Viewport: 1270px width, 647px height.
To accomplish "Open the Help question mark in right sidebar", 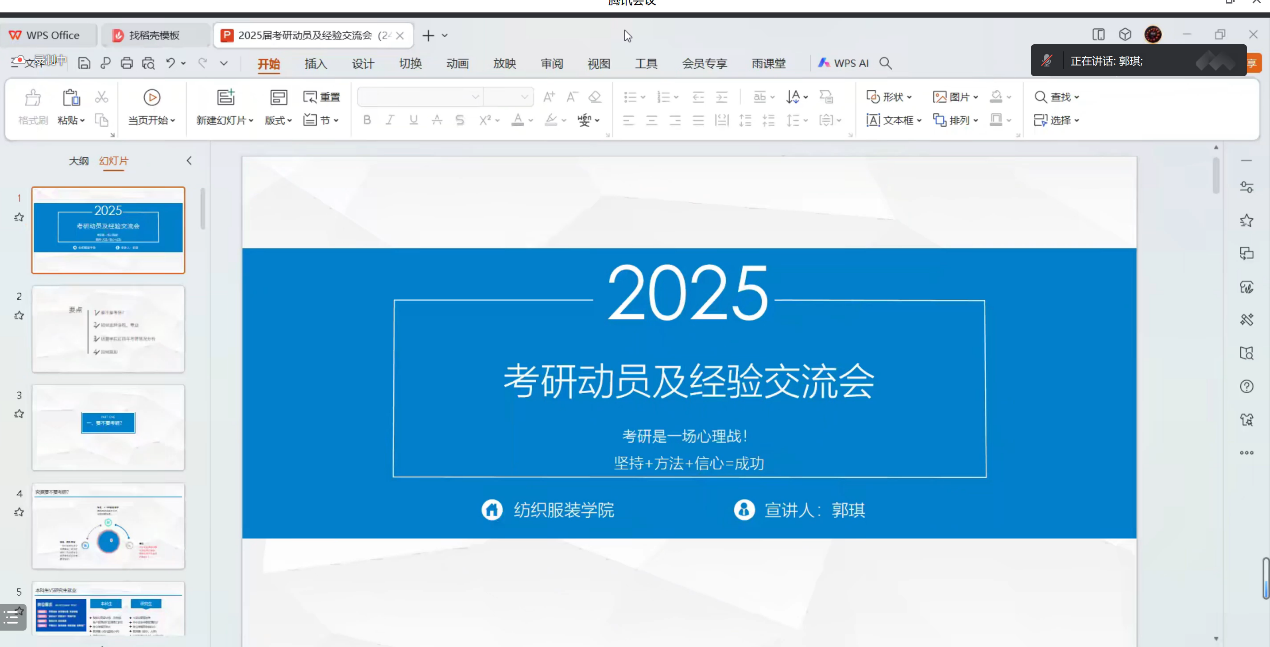I will click(1246, 386).
